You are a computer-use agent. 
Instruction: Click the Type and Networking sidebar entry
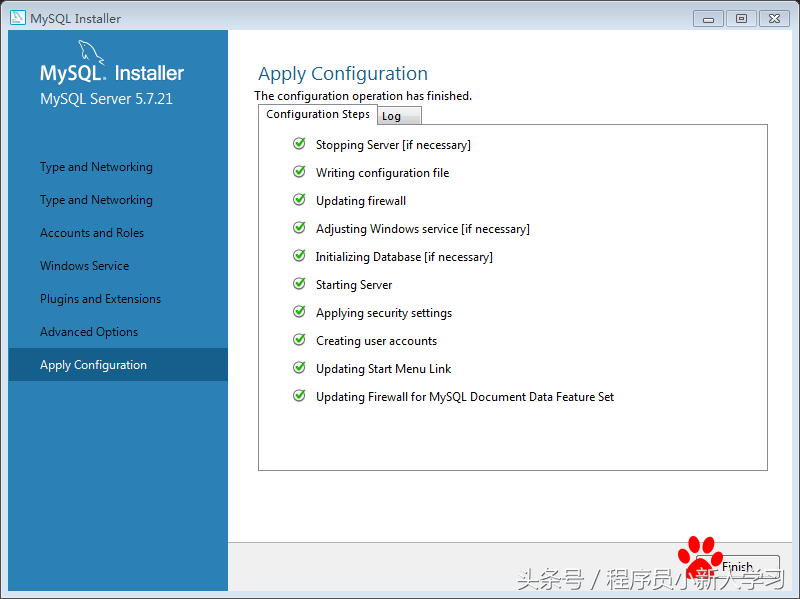95,166
